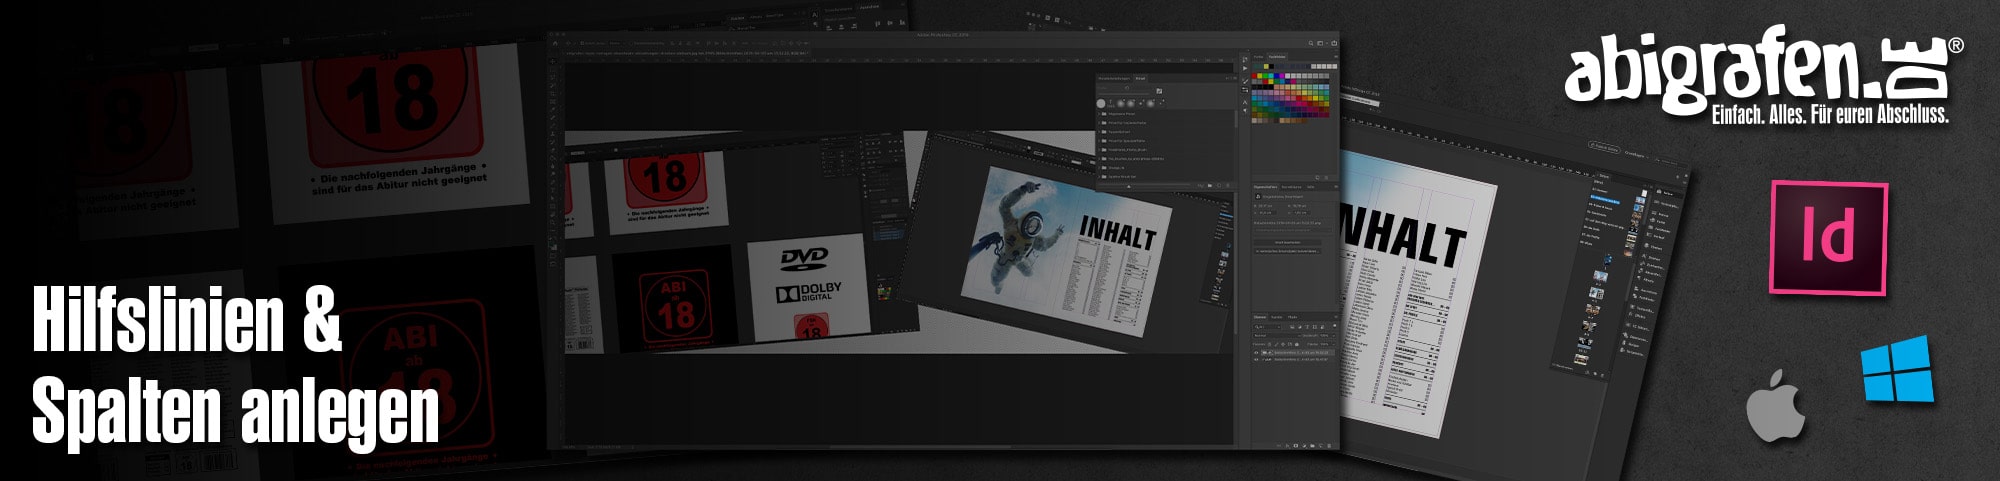Click the DVD Dolby Digital graphic in Photoshop
This screenshot has width=2000, height=481.
click(809, 285)
